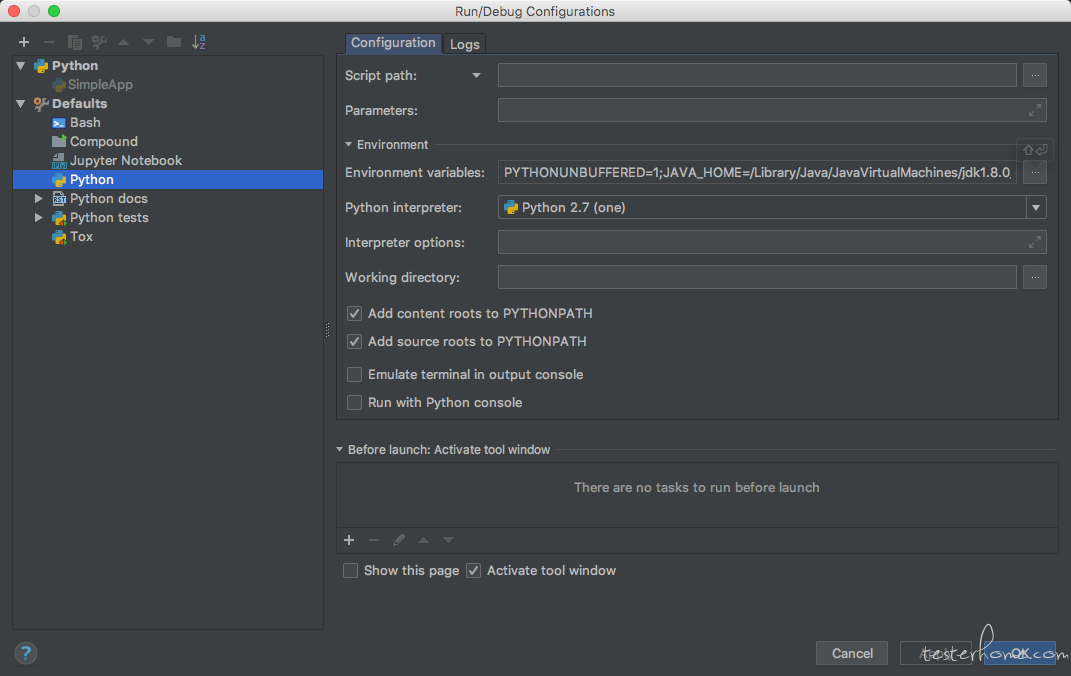The height and width of the screenshot is (676, 1071).
Task: Expand Python tests tree node
Action: (x=39, y=218)
